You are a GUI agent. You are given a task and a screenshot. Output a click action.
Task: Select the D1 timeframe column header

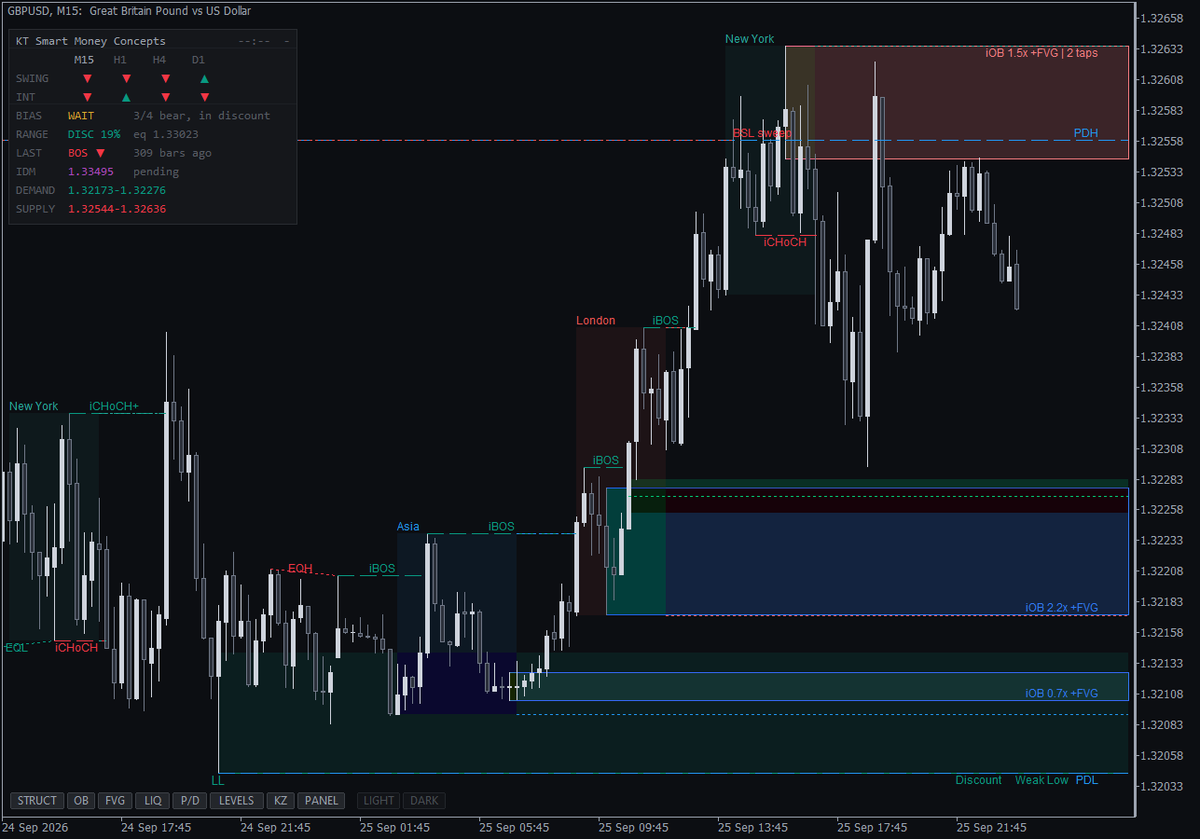(199, 60)
